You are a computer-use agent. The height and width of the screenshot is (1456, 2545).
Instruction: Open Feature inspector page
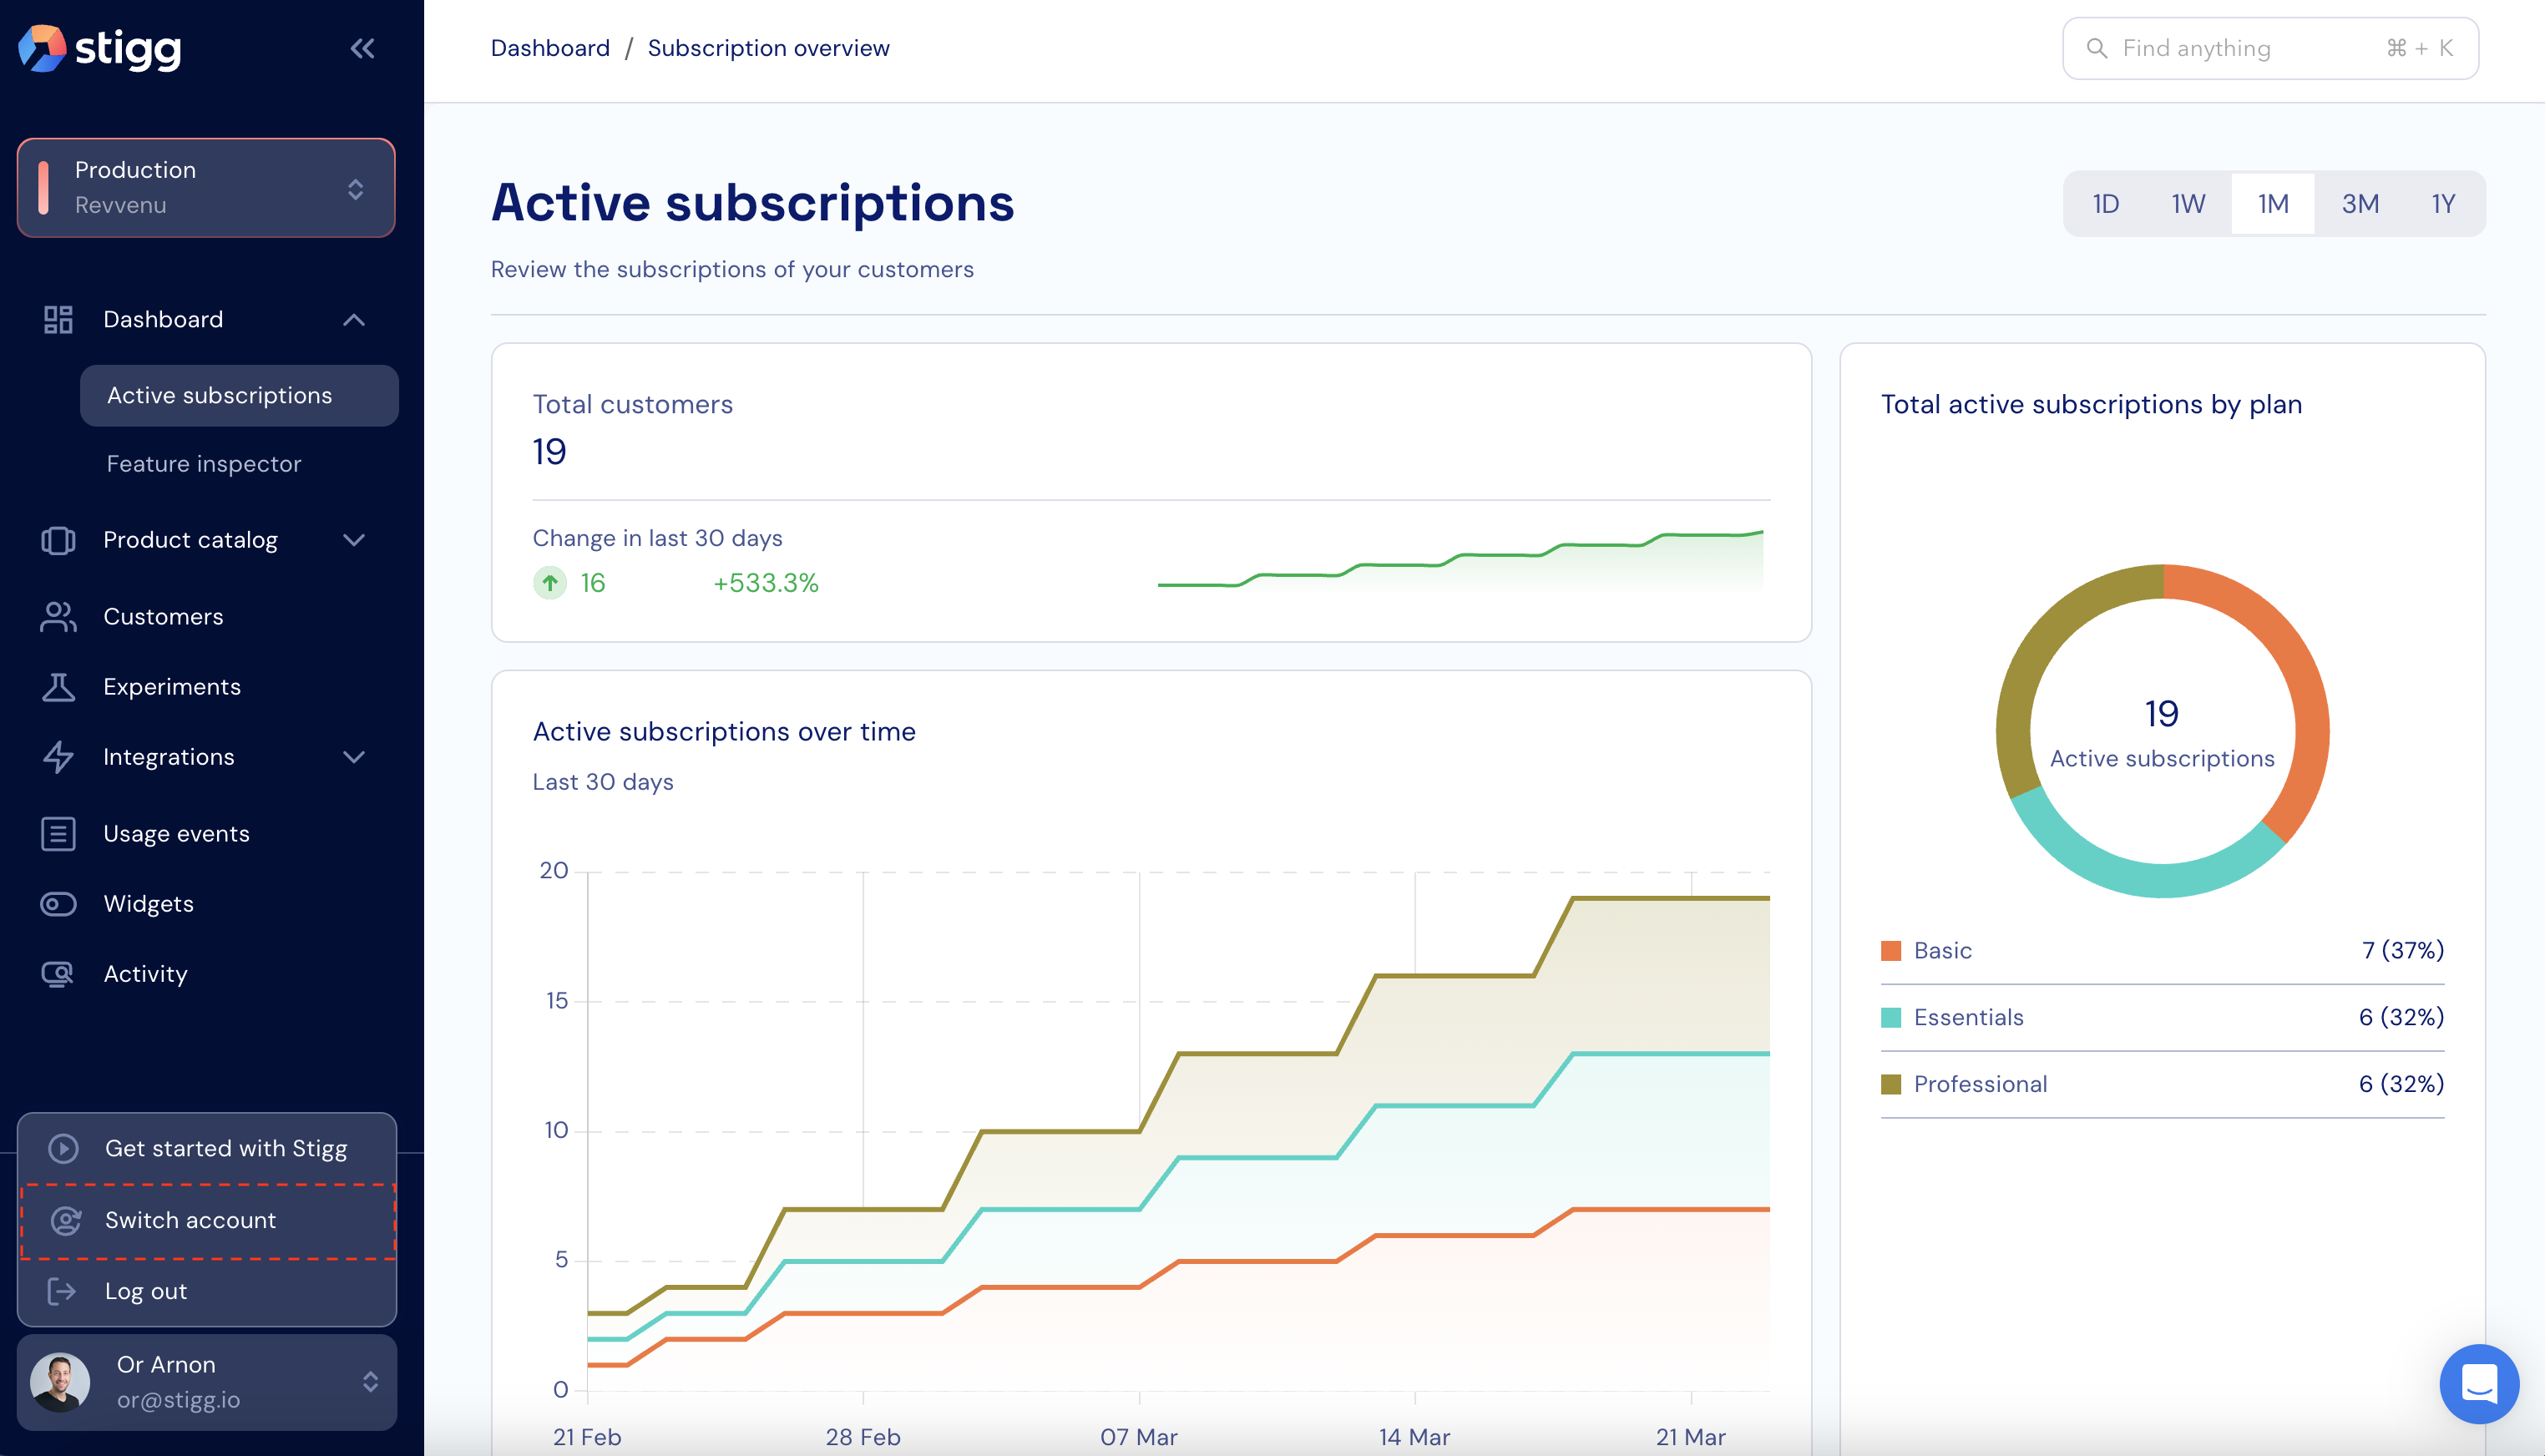click(x=204, y=464)
